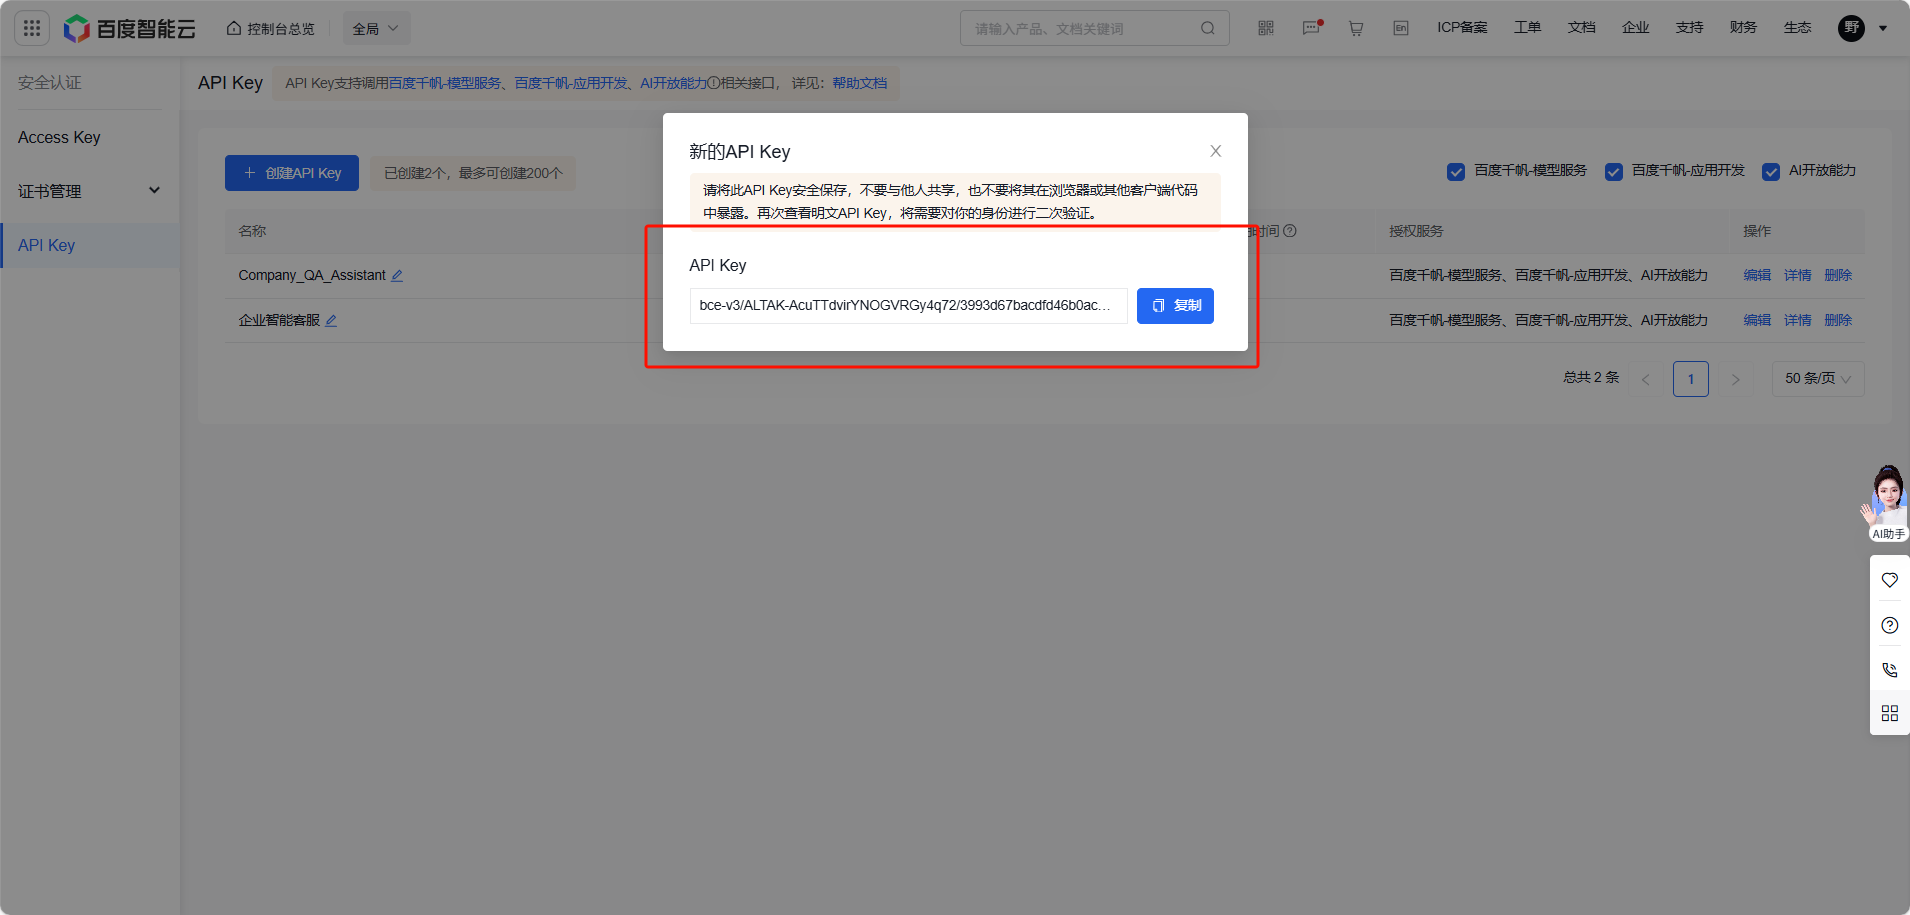
Task: Click the 复制 button to copy the key
Action: [1175, 305]
